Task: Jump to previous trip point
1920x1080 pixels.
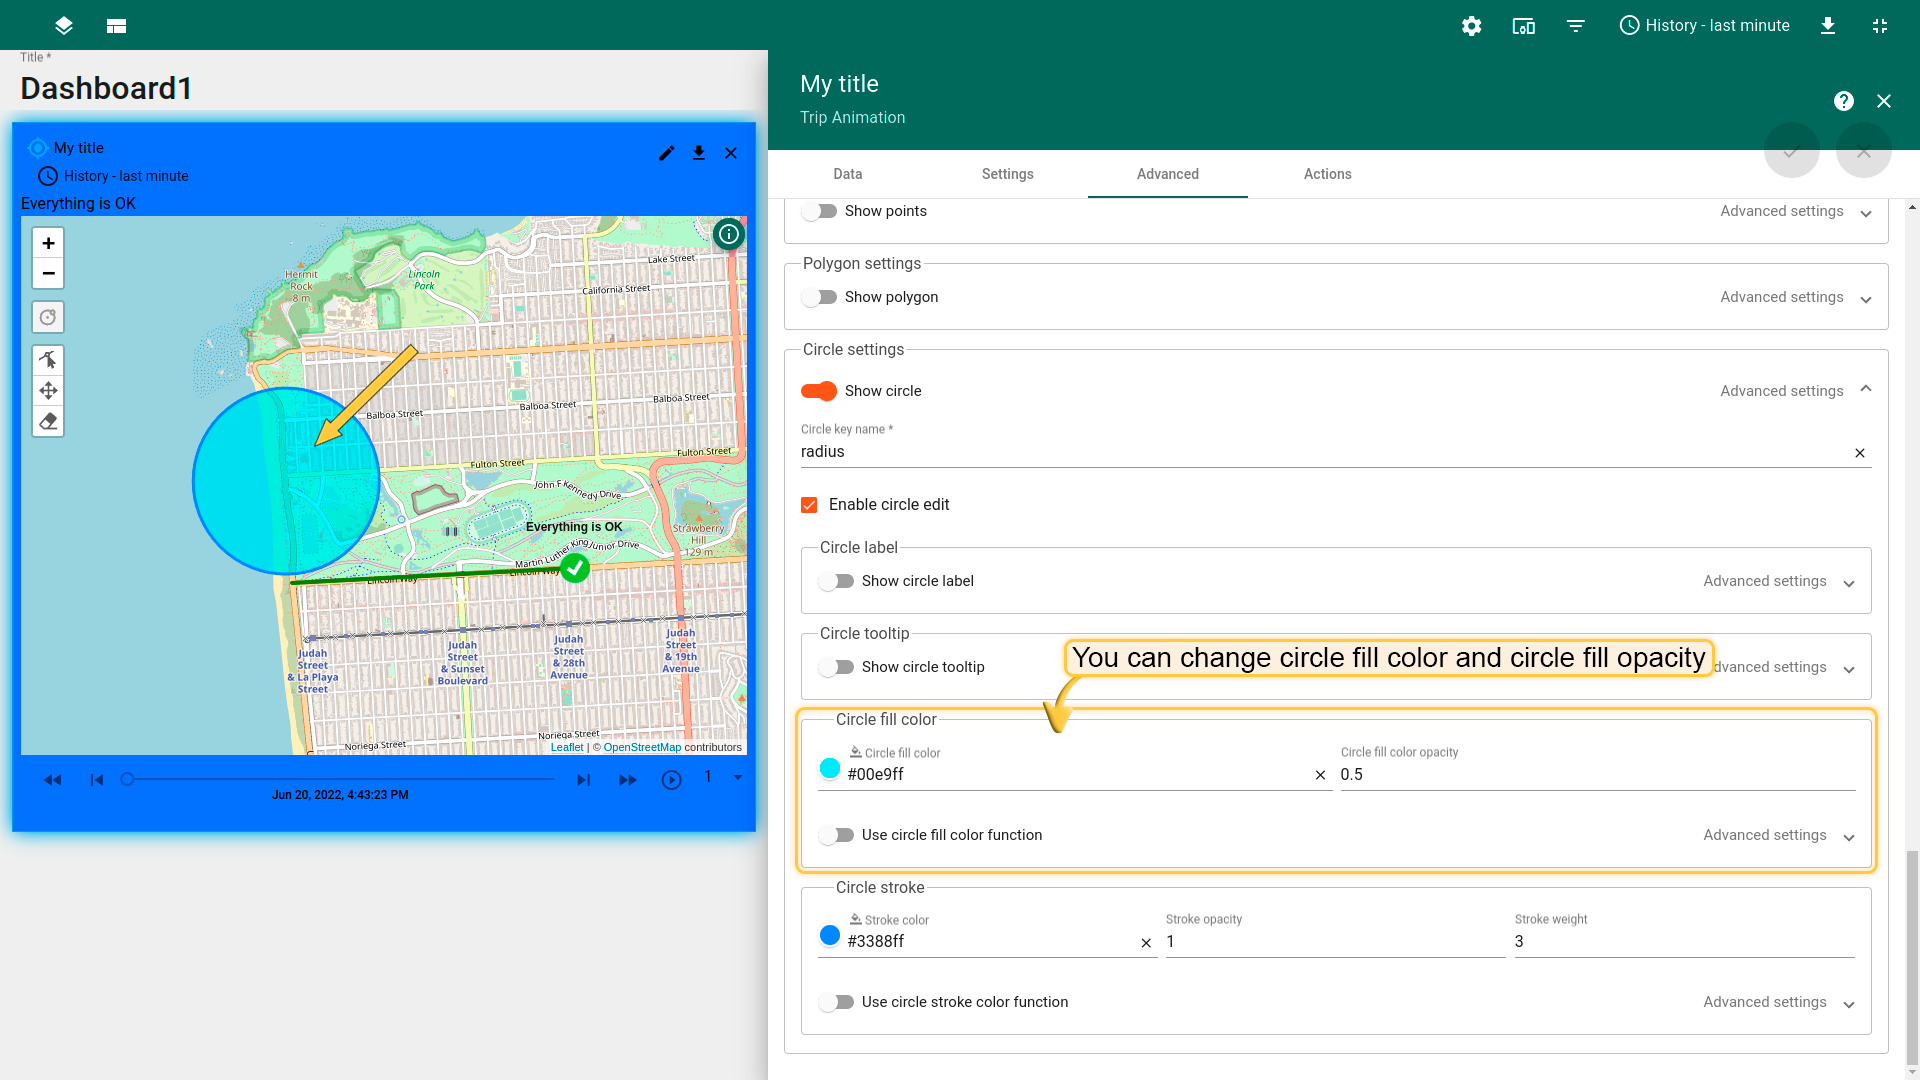Action: (97, 780)
